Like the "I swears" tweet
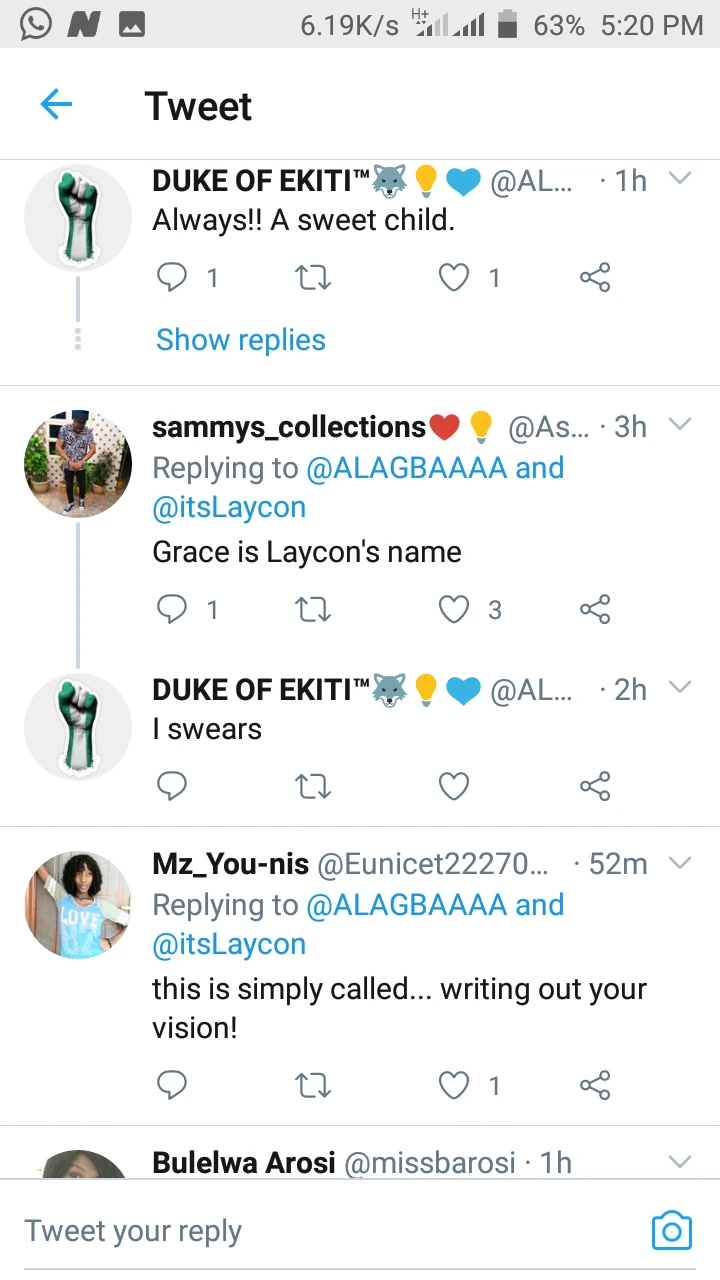The width and height of the screenshot is (720, 1280). [455, 787]
